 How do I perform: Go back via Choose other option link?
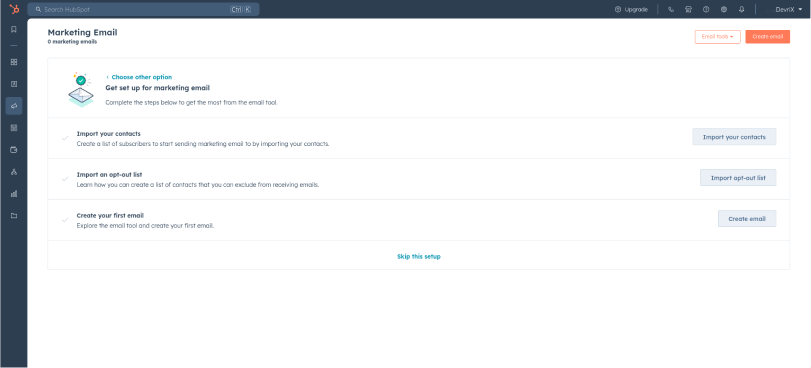[139, 77]
